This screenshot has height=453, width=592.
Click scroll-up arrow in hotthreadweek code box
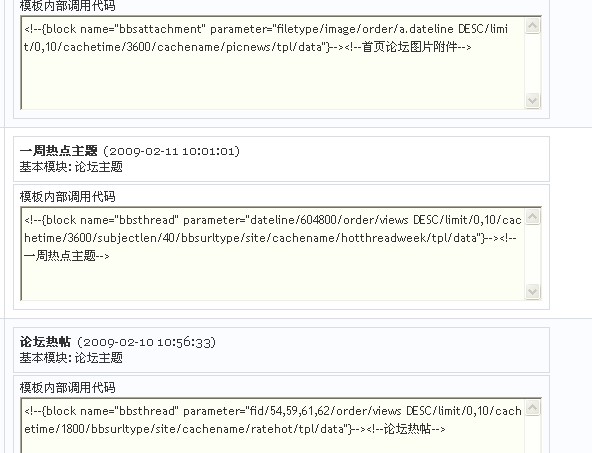tap(533, 217)
